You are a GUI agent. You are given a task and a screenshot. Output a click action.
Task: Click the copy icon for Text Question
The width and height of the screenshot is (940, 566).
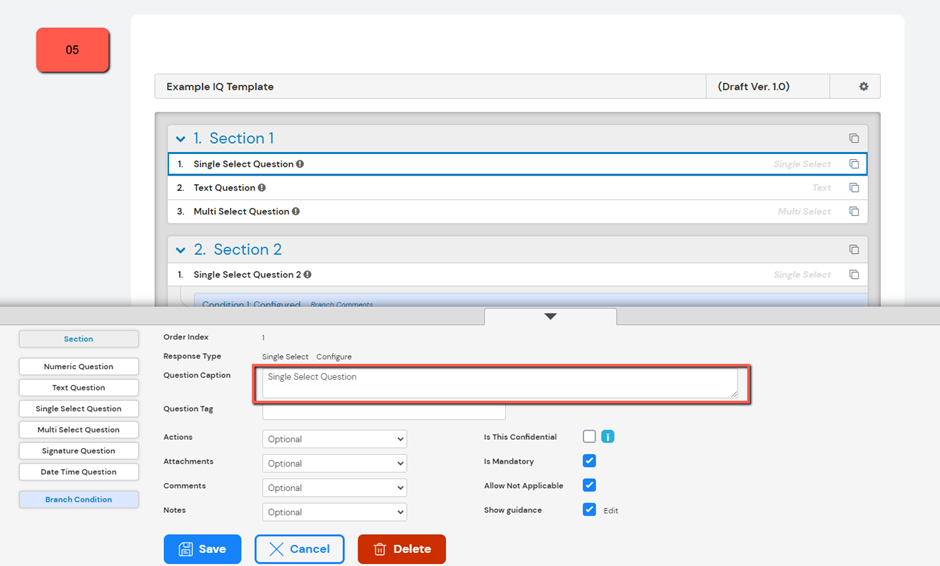(854, 188)
